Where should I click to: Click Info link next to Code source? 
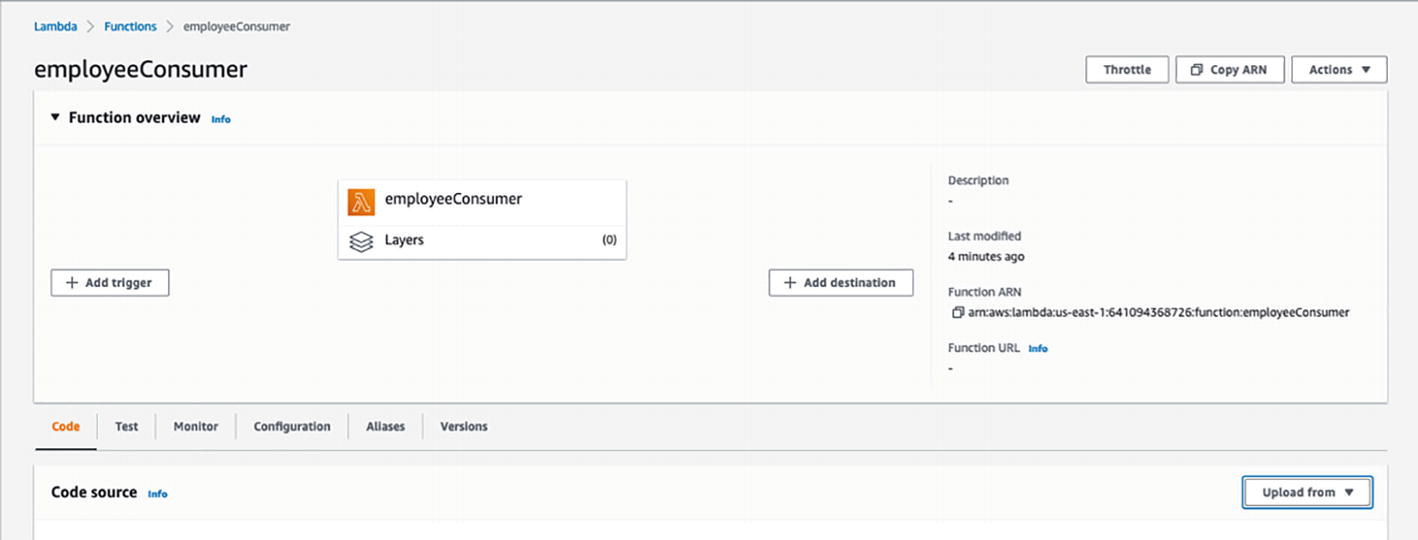[x=158, y=494]
